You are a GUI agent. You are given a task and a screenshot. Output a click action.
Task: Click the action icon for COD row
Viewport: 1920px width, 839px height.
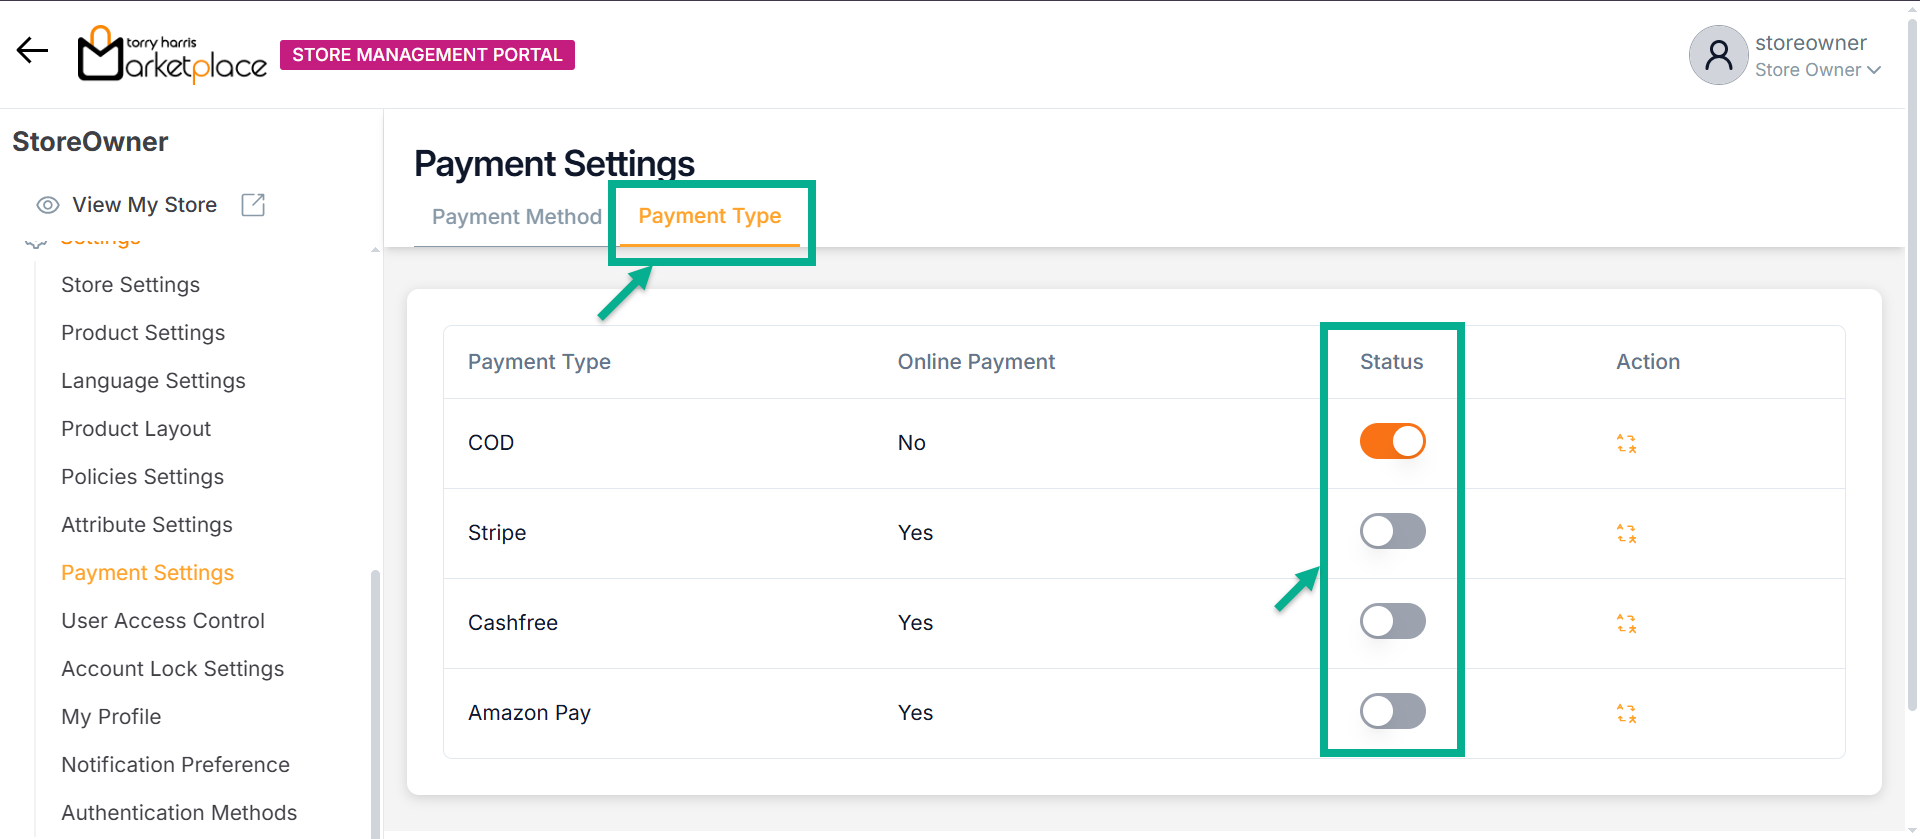click(1626, 443)
